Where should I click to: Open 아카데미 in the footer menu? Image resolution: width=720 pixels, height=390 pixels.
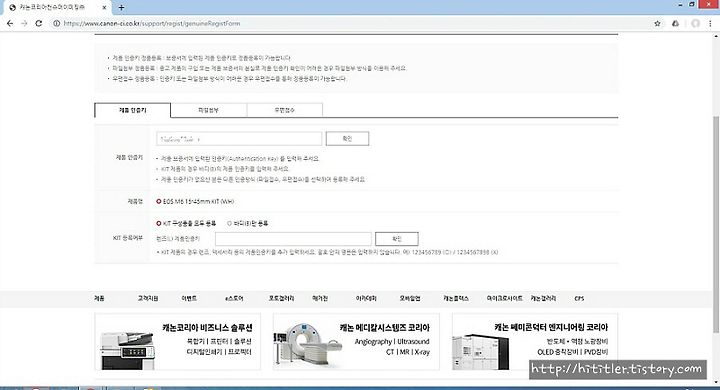click(366, 299)
